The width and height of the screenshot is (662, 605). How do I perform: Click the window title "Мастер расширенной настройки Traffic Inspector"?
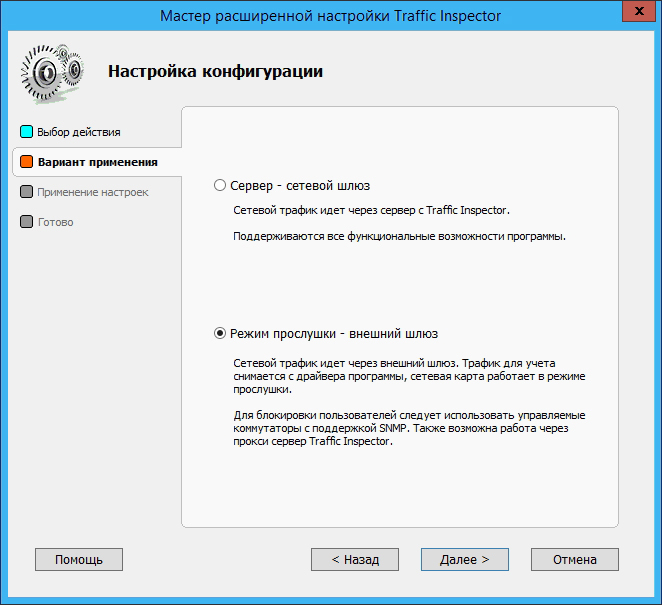pos(330,16)
